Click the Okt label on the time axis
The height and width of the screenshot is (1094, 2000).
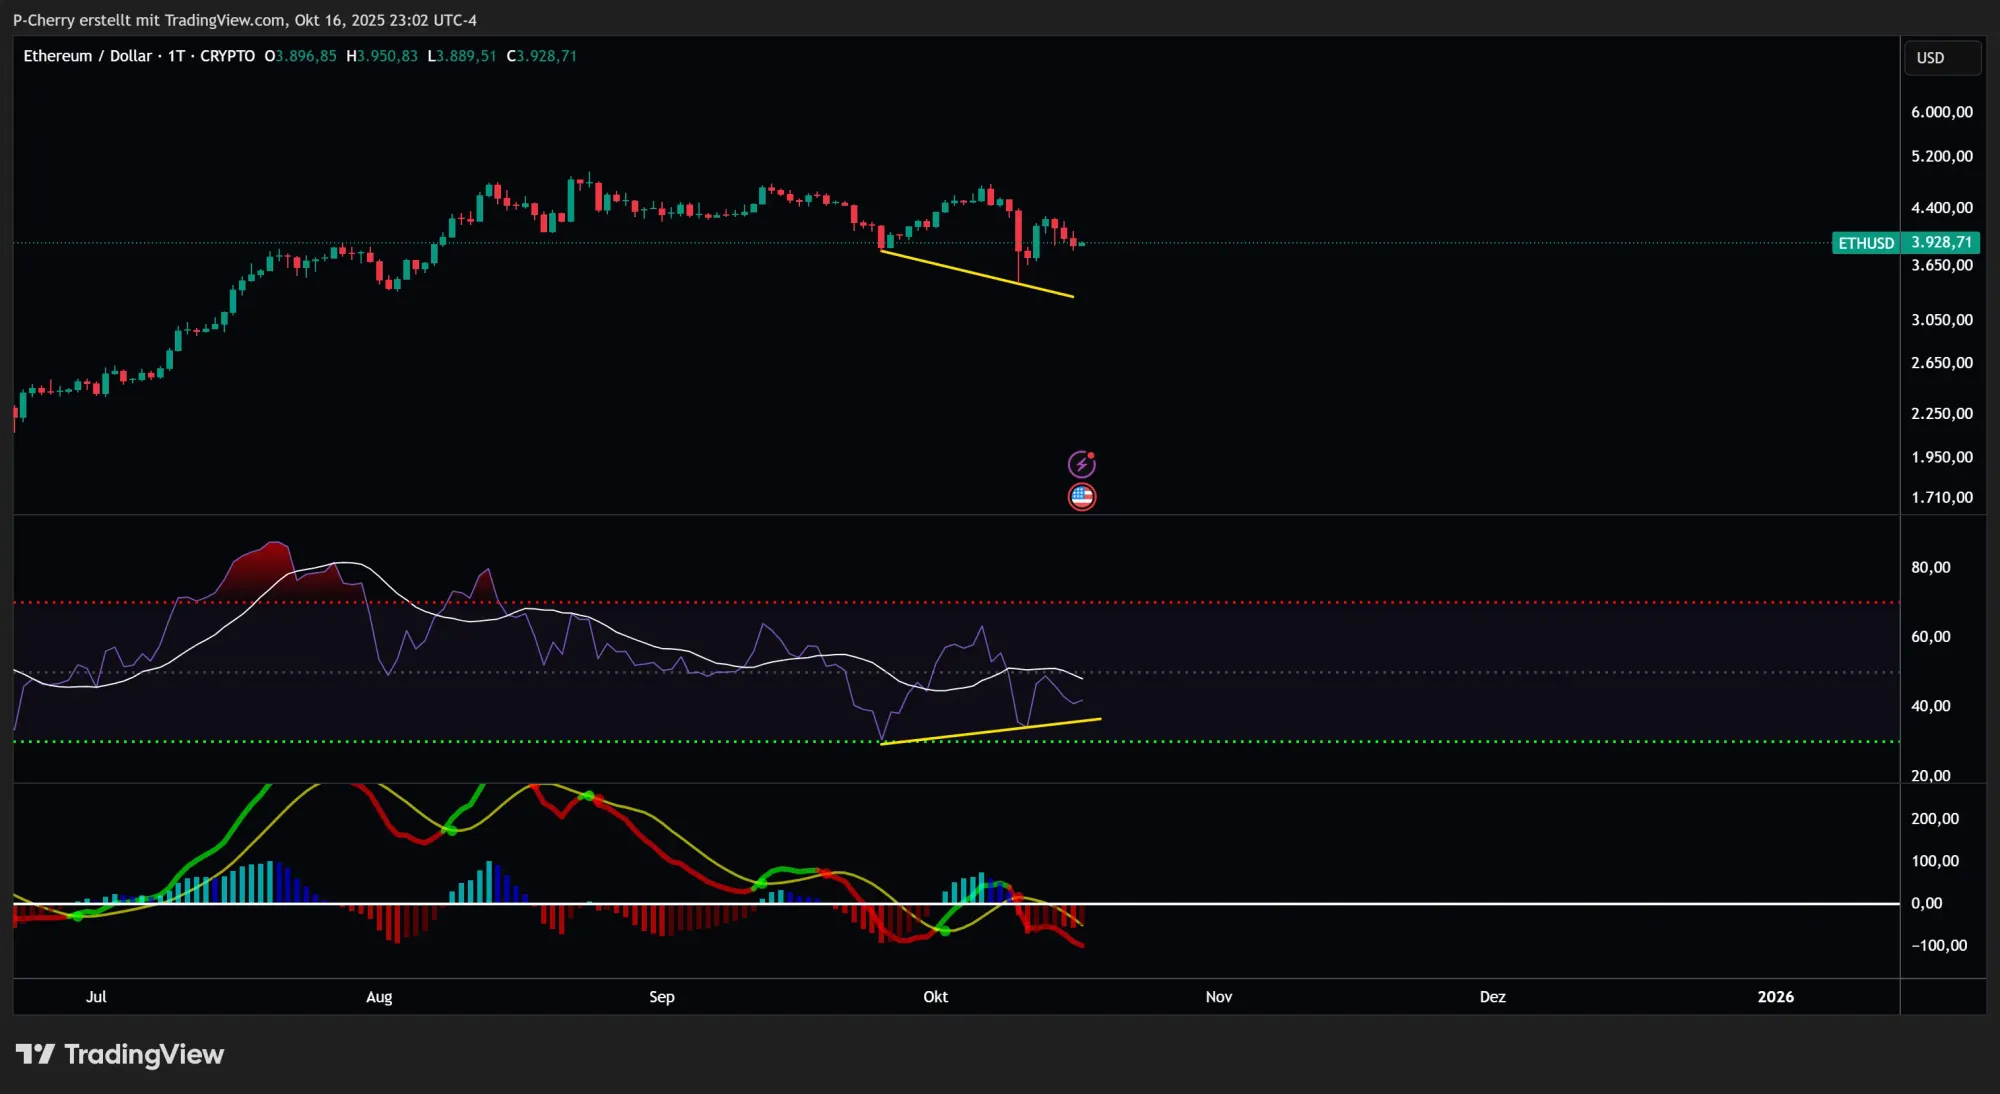coord(935,997)
